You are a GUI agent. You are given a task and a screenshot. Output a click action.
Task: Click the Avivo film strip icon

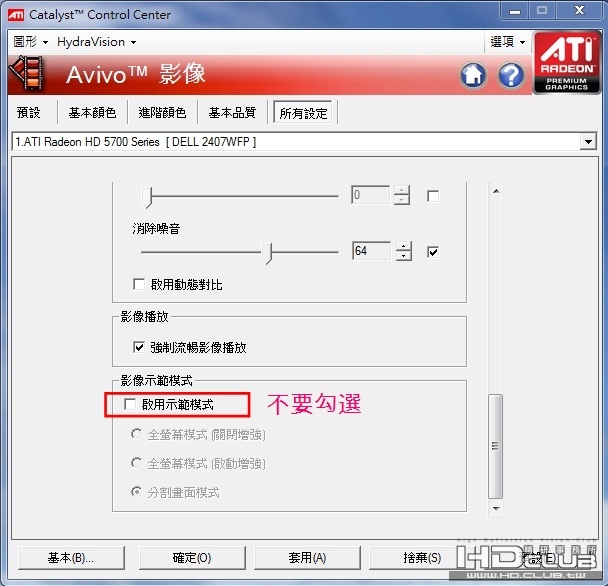26,73
